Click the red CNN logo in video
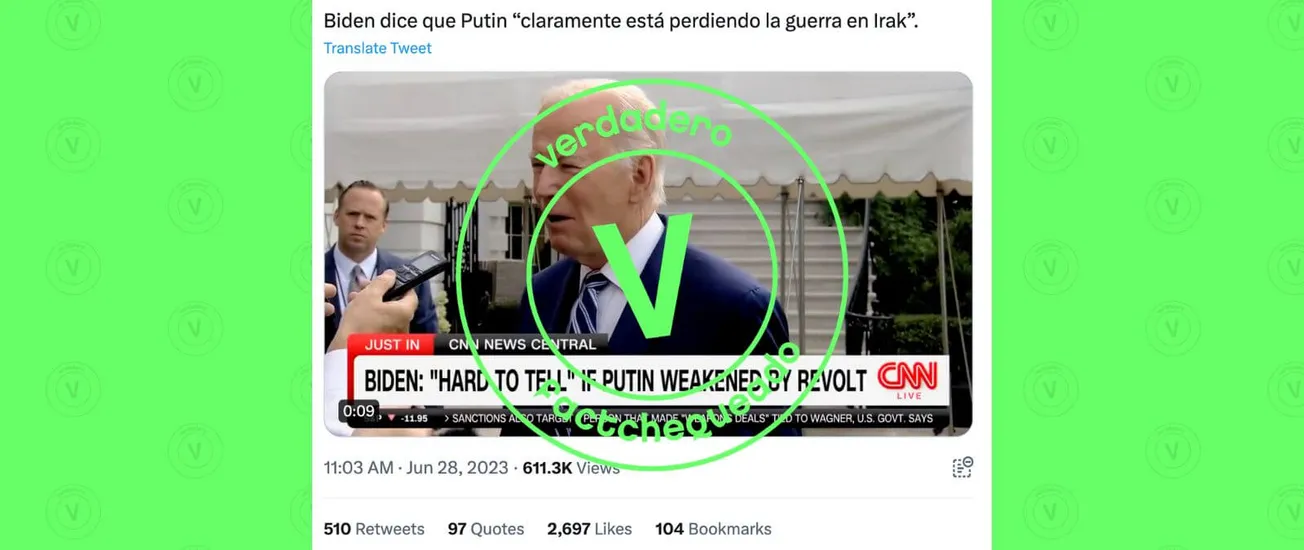 coord(907,377)
